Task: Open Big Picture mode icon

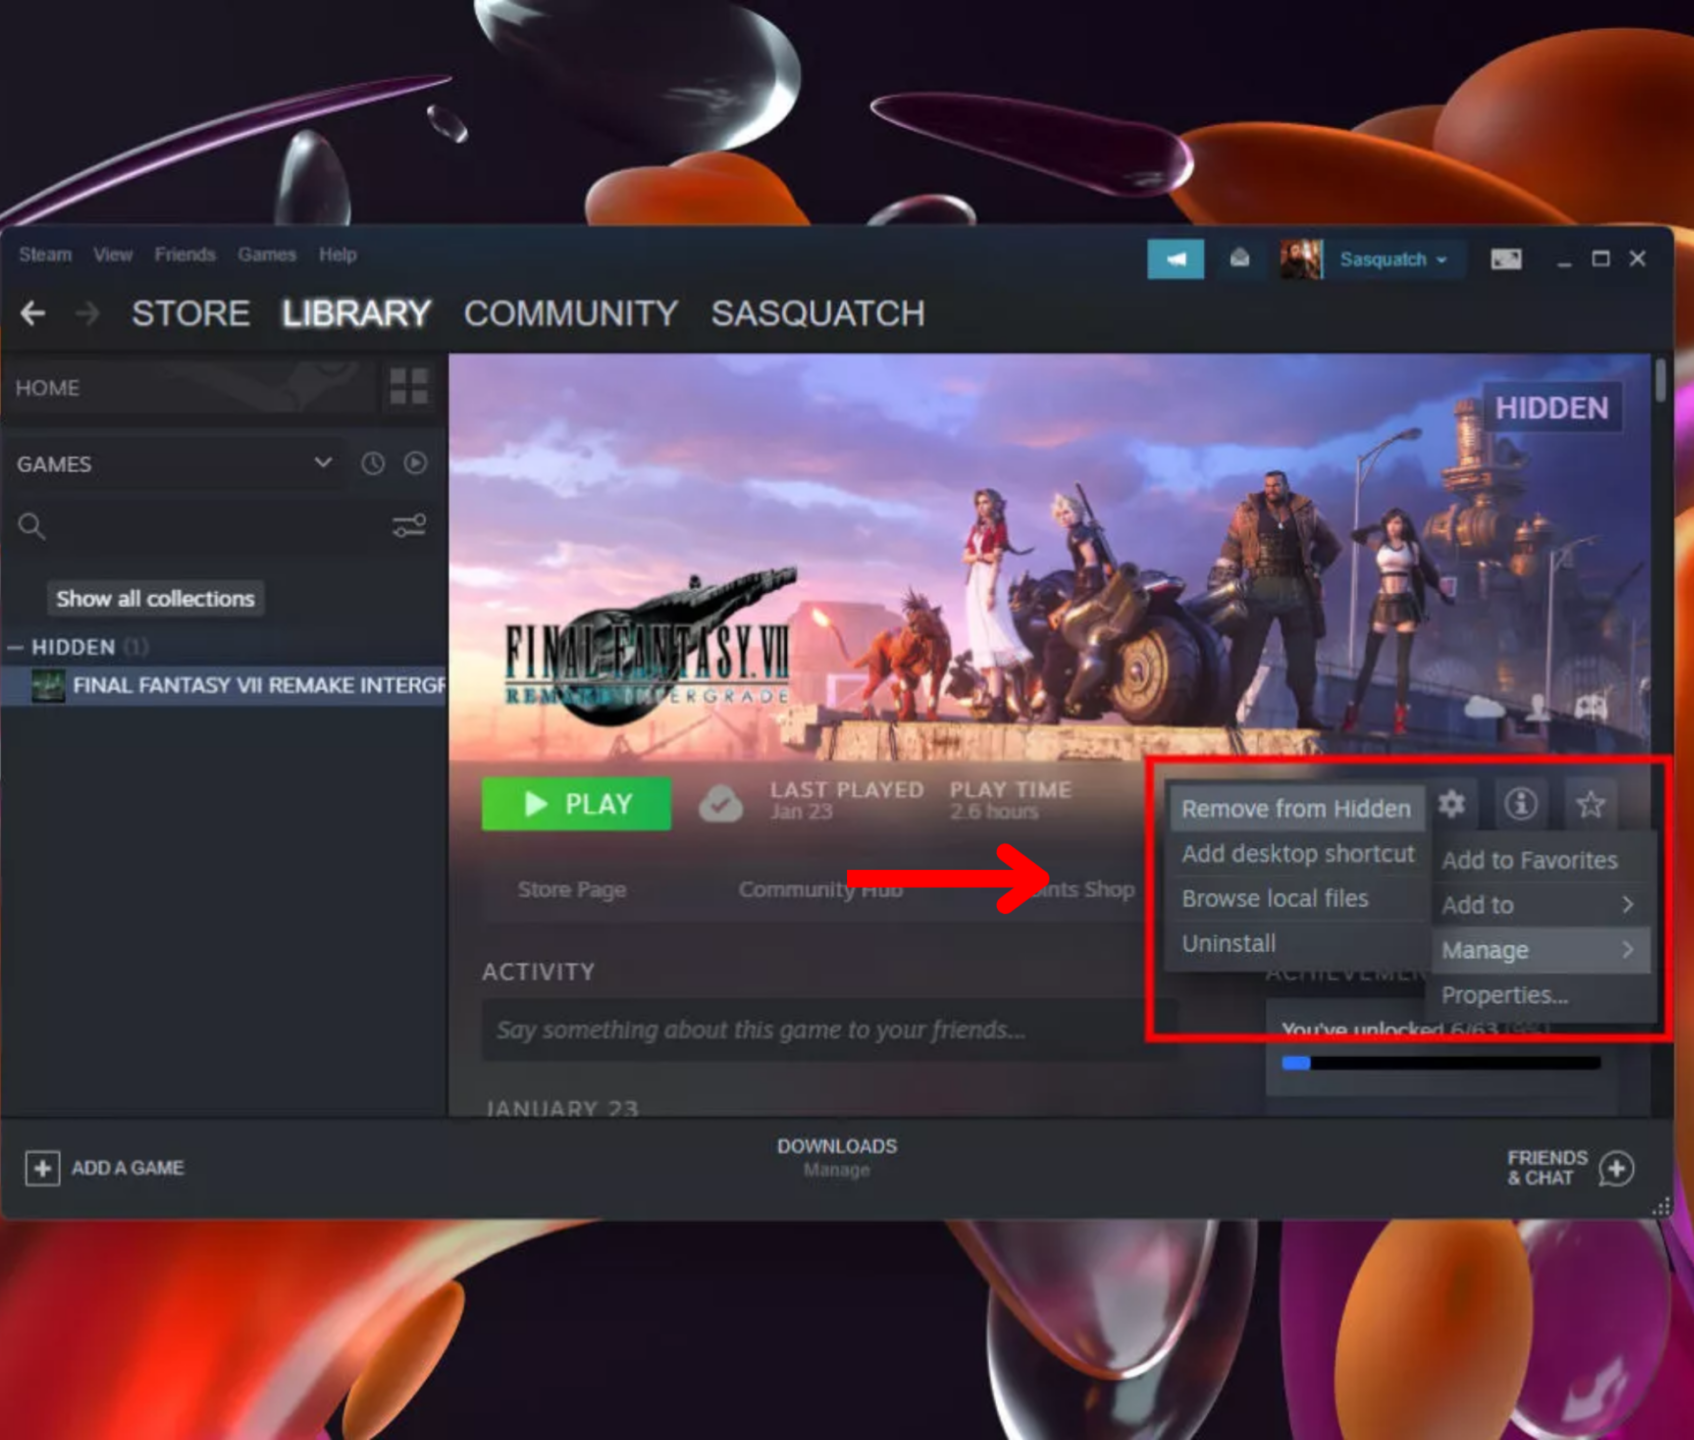Action: (1504, 258)
